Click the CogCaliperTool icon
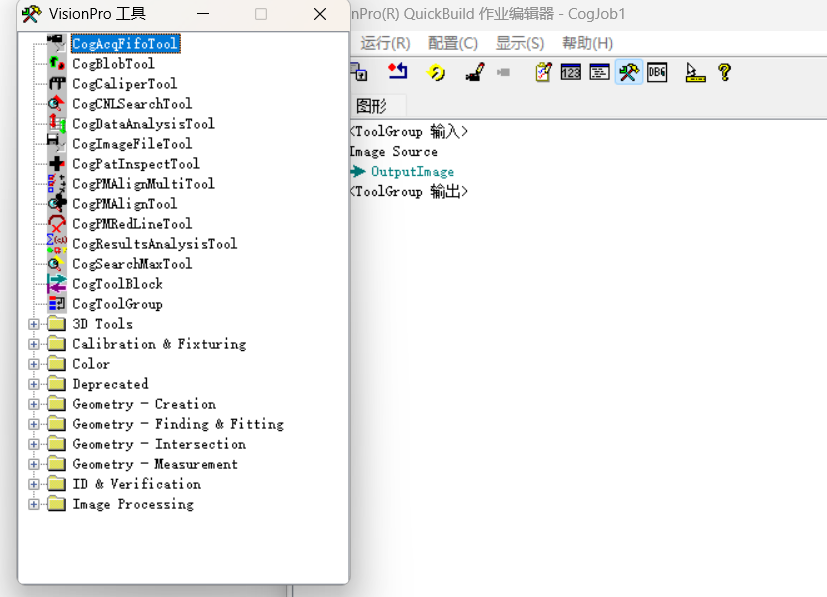The image size is (827, 597). [56, 83]
